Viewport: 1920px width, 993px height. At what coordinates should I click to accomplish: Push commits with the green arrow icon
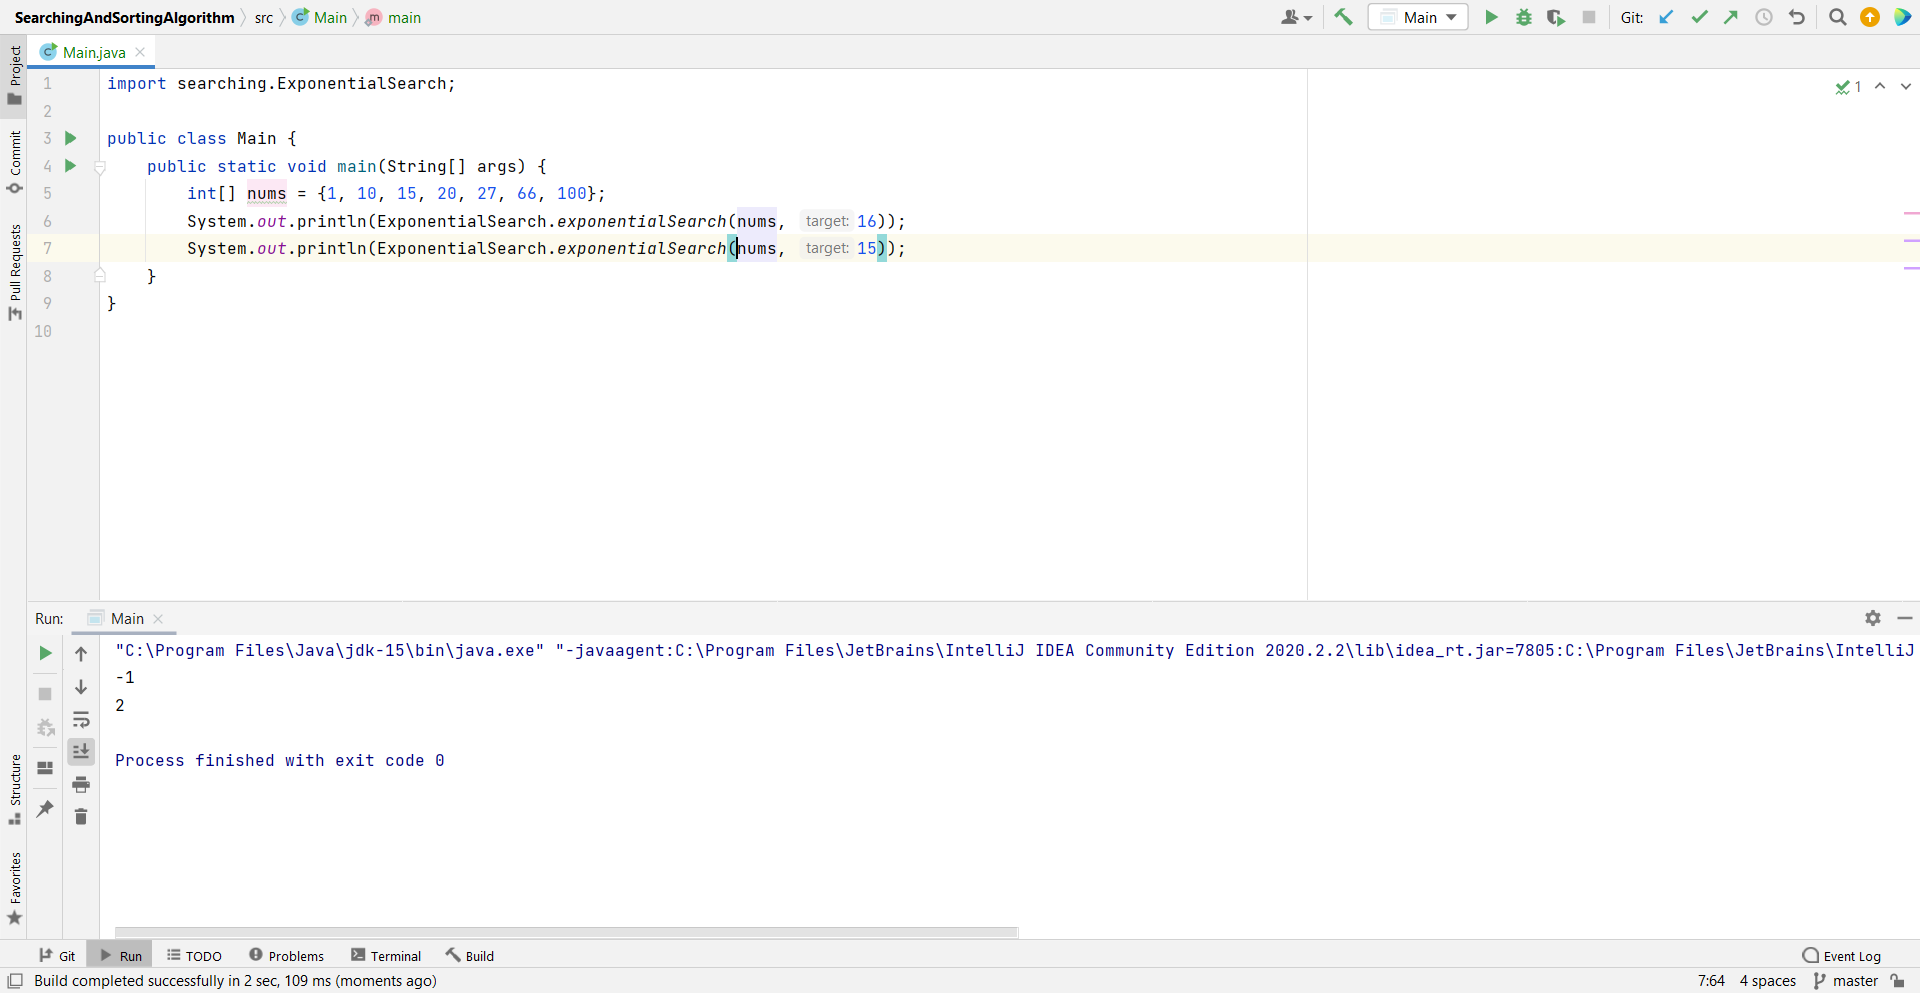(1731, 17)
